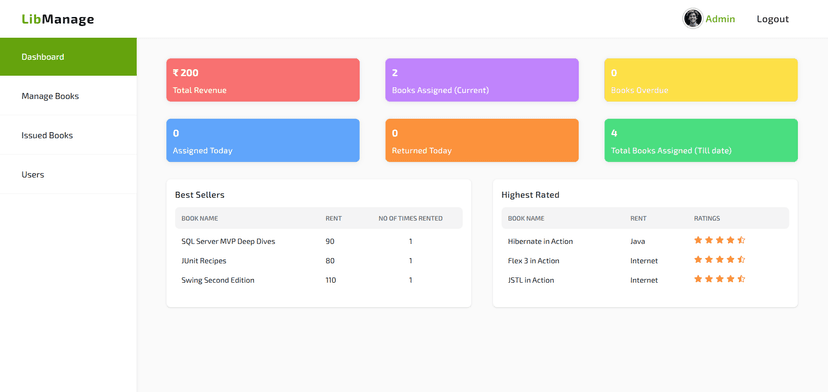
Task: Click the ₹ 200 revenue amount
Action: (x=185, y=73)
